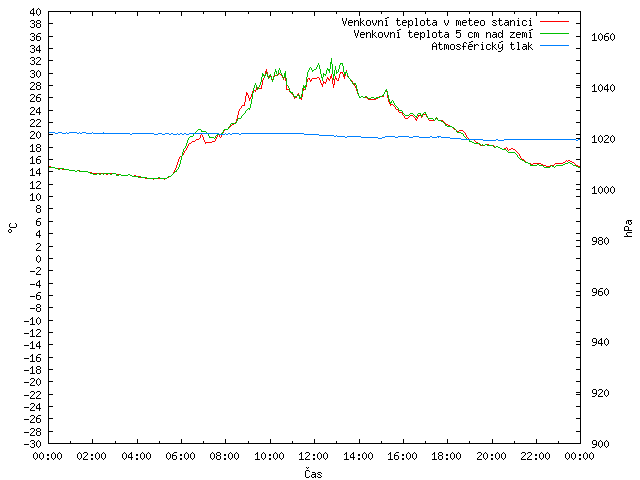Click legend text 'Venkovní teplota v meteo stanici'

437,22
